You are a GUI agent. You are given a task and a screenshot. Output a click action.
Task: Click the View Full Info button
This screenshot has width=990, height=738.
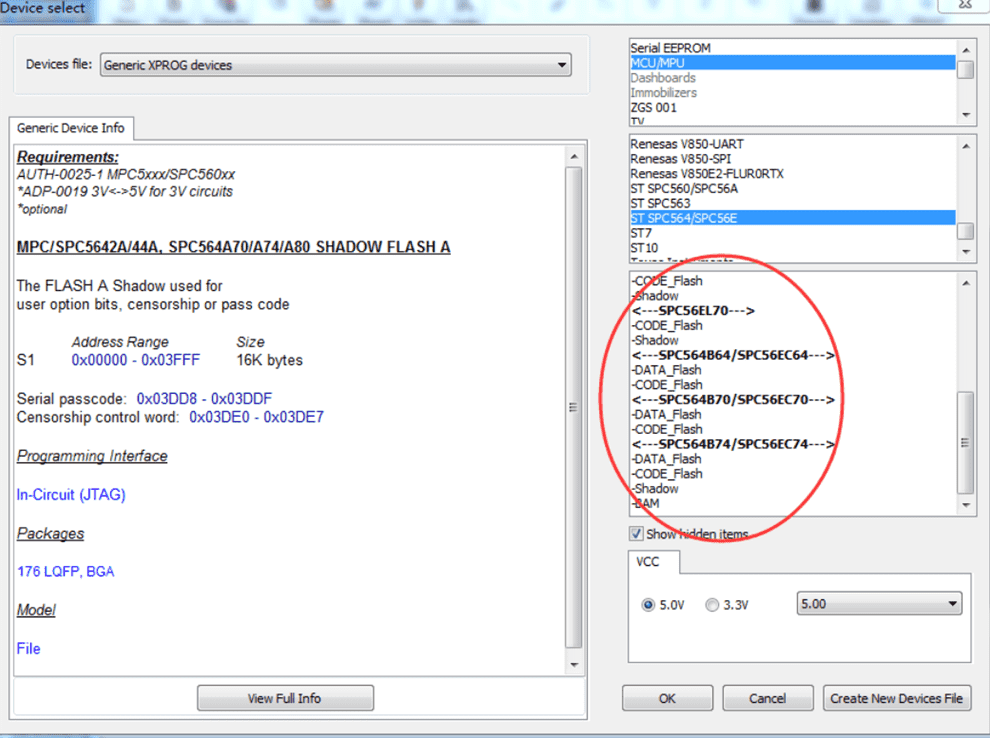pos(285,698)
